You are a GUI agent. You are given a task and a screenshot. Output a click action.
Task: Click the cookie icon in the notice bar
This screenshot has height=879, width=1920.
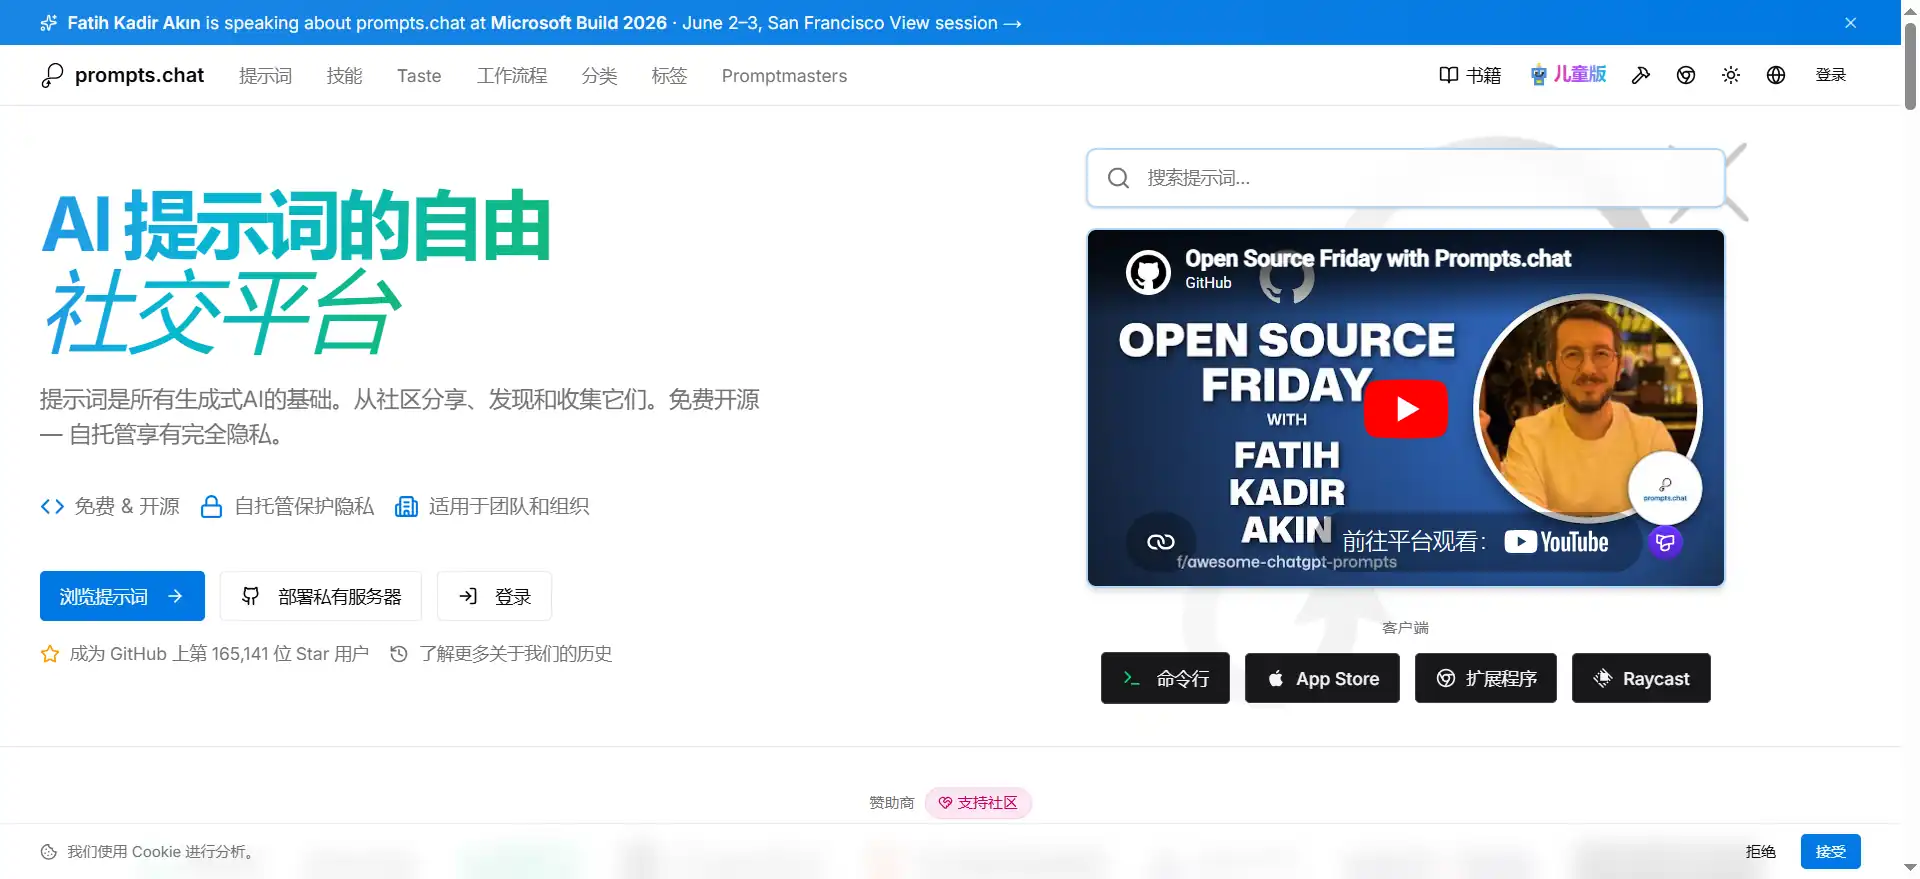coord(49,852)
